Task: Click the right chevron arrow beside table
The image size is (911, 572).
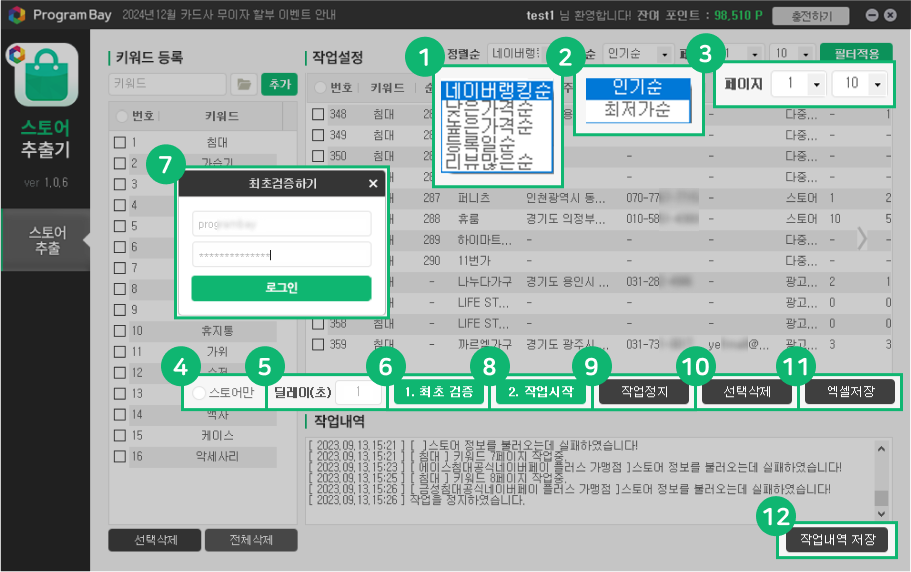Action: coord(862,238)
